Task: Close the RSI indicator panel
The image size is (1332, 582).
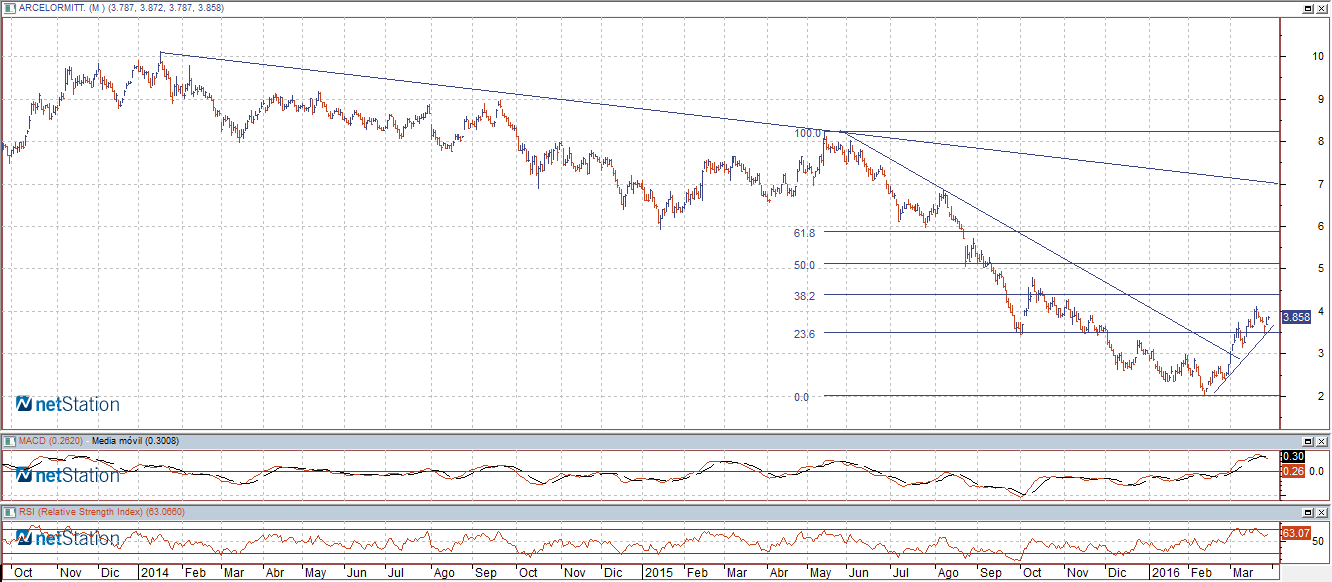Action: 1322,513
